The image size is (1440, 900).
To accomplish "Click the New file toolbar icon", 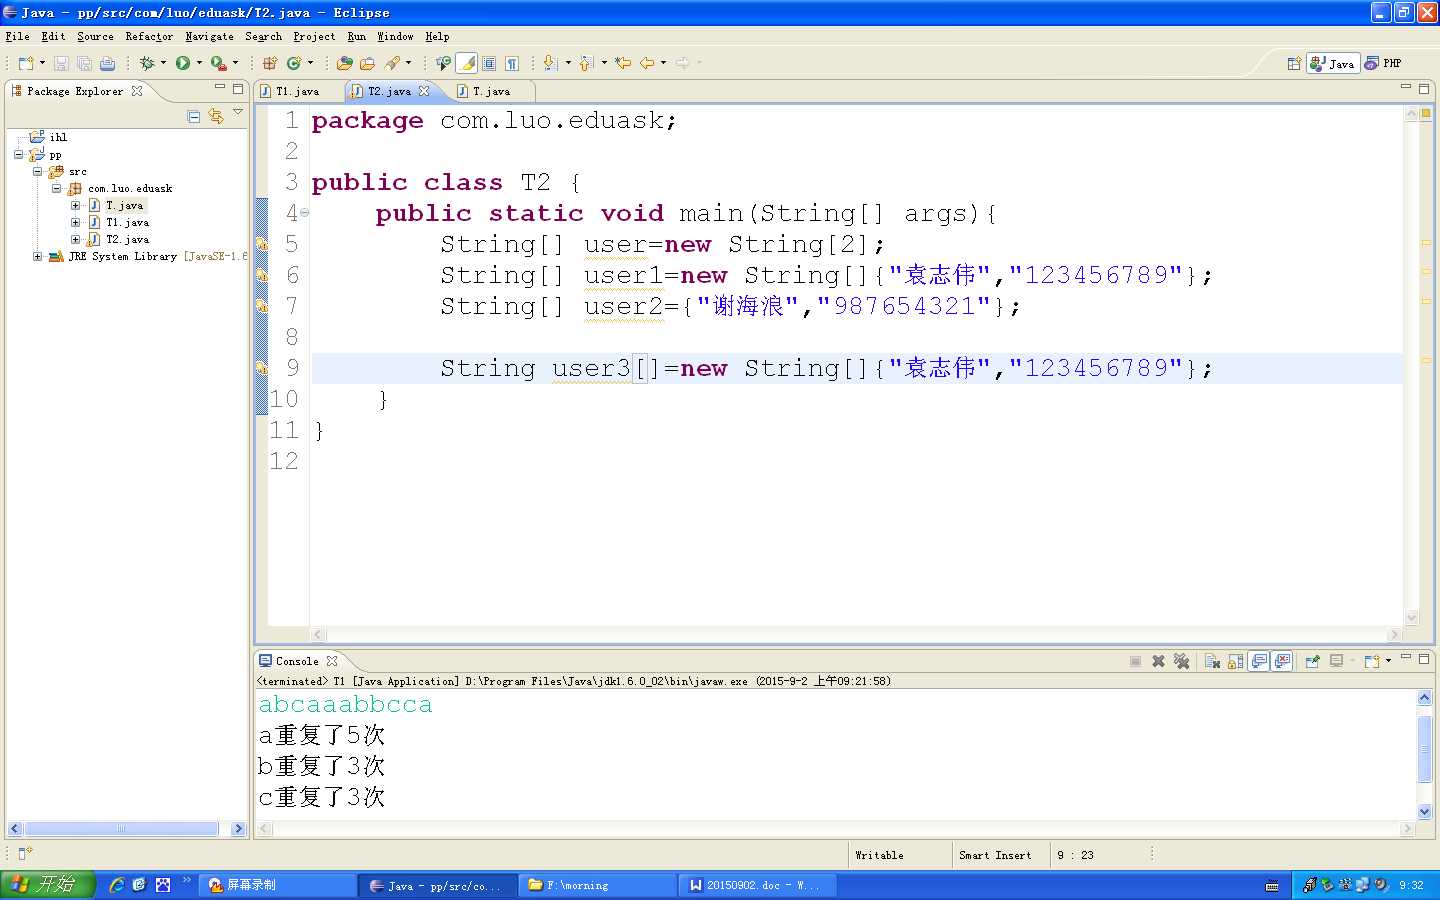I will [26, 63].
